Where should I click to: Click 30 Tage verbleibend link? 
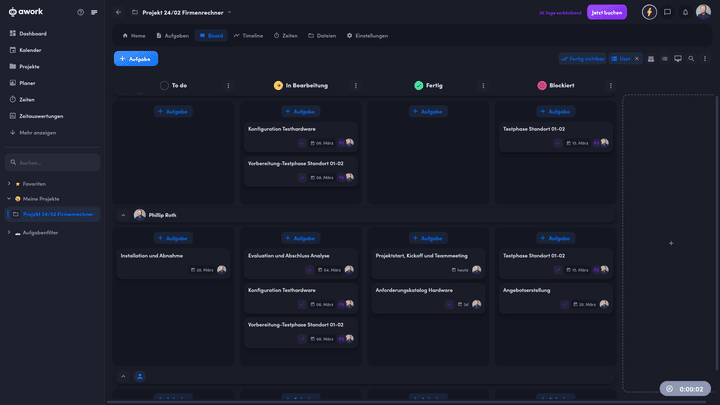560,13
